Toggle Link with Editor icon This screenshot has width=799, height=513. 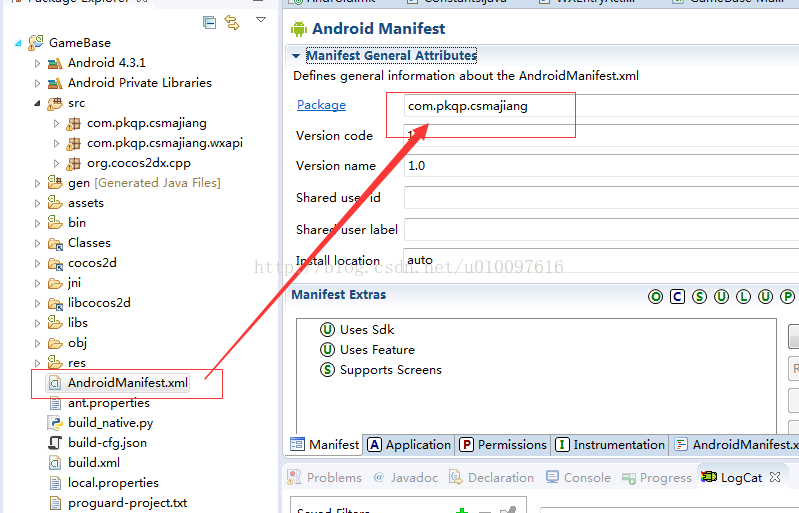(232, 22)
